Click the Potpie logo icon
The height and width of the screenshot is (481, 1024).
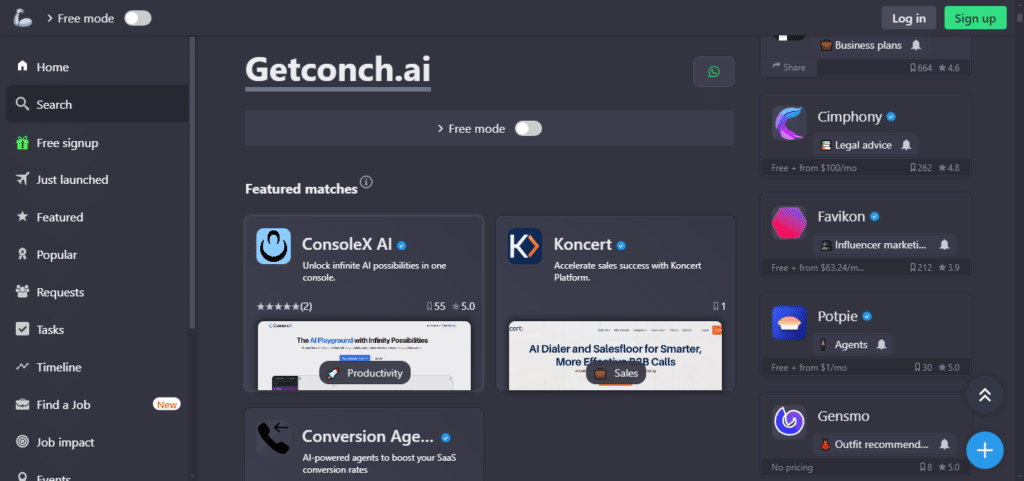tap(789, 322)
